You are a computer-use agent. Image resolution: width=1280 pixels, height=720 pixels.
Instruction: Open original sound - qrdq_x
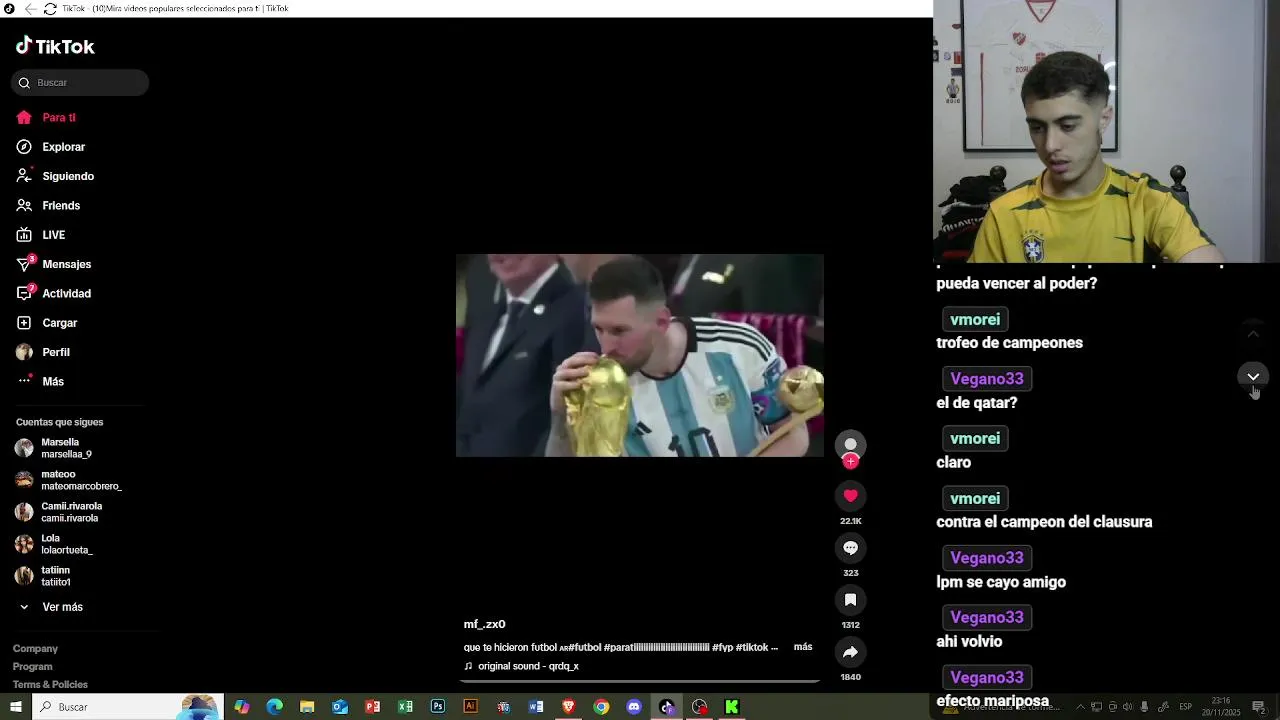[521, 666]
